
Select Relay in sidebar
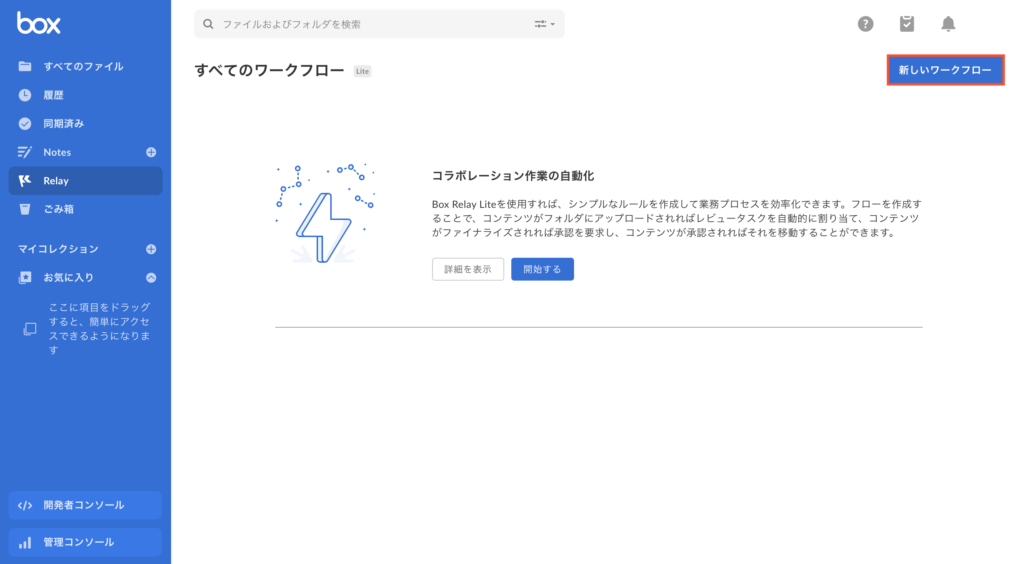pos(86,181)
